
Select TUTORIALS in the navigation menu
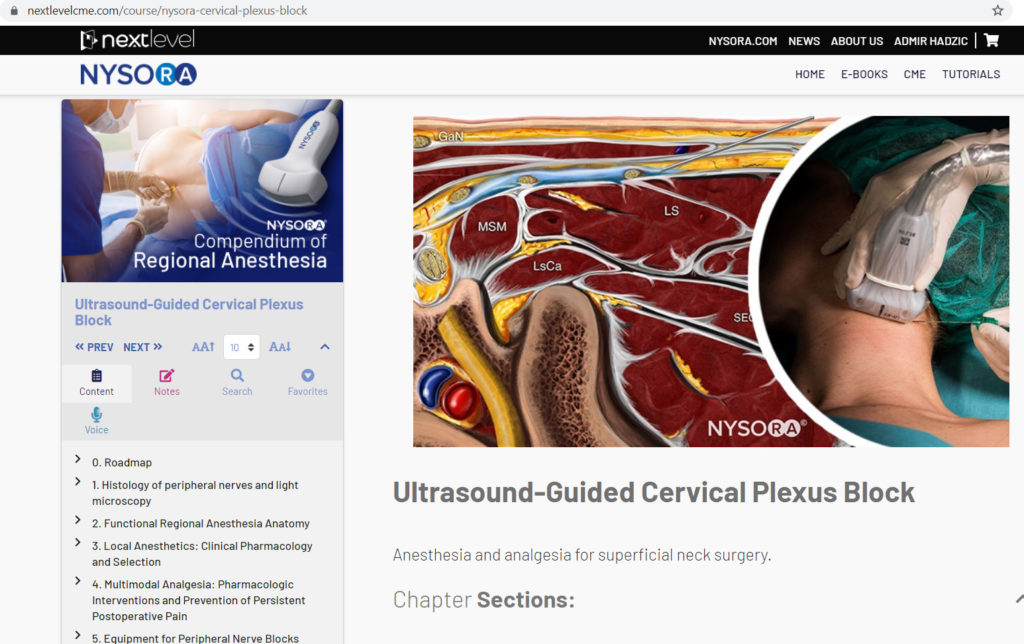pyautogui.click(x=970, y=74)
